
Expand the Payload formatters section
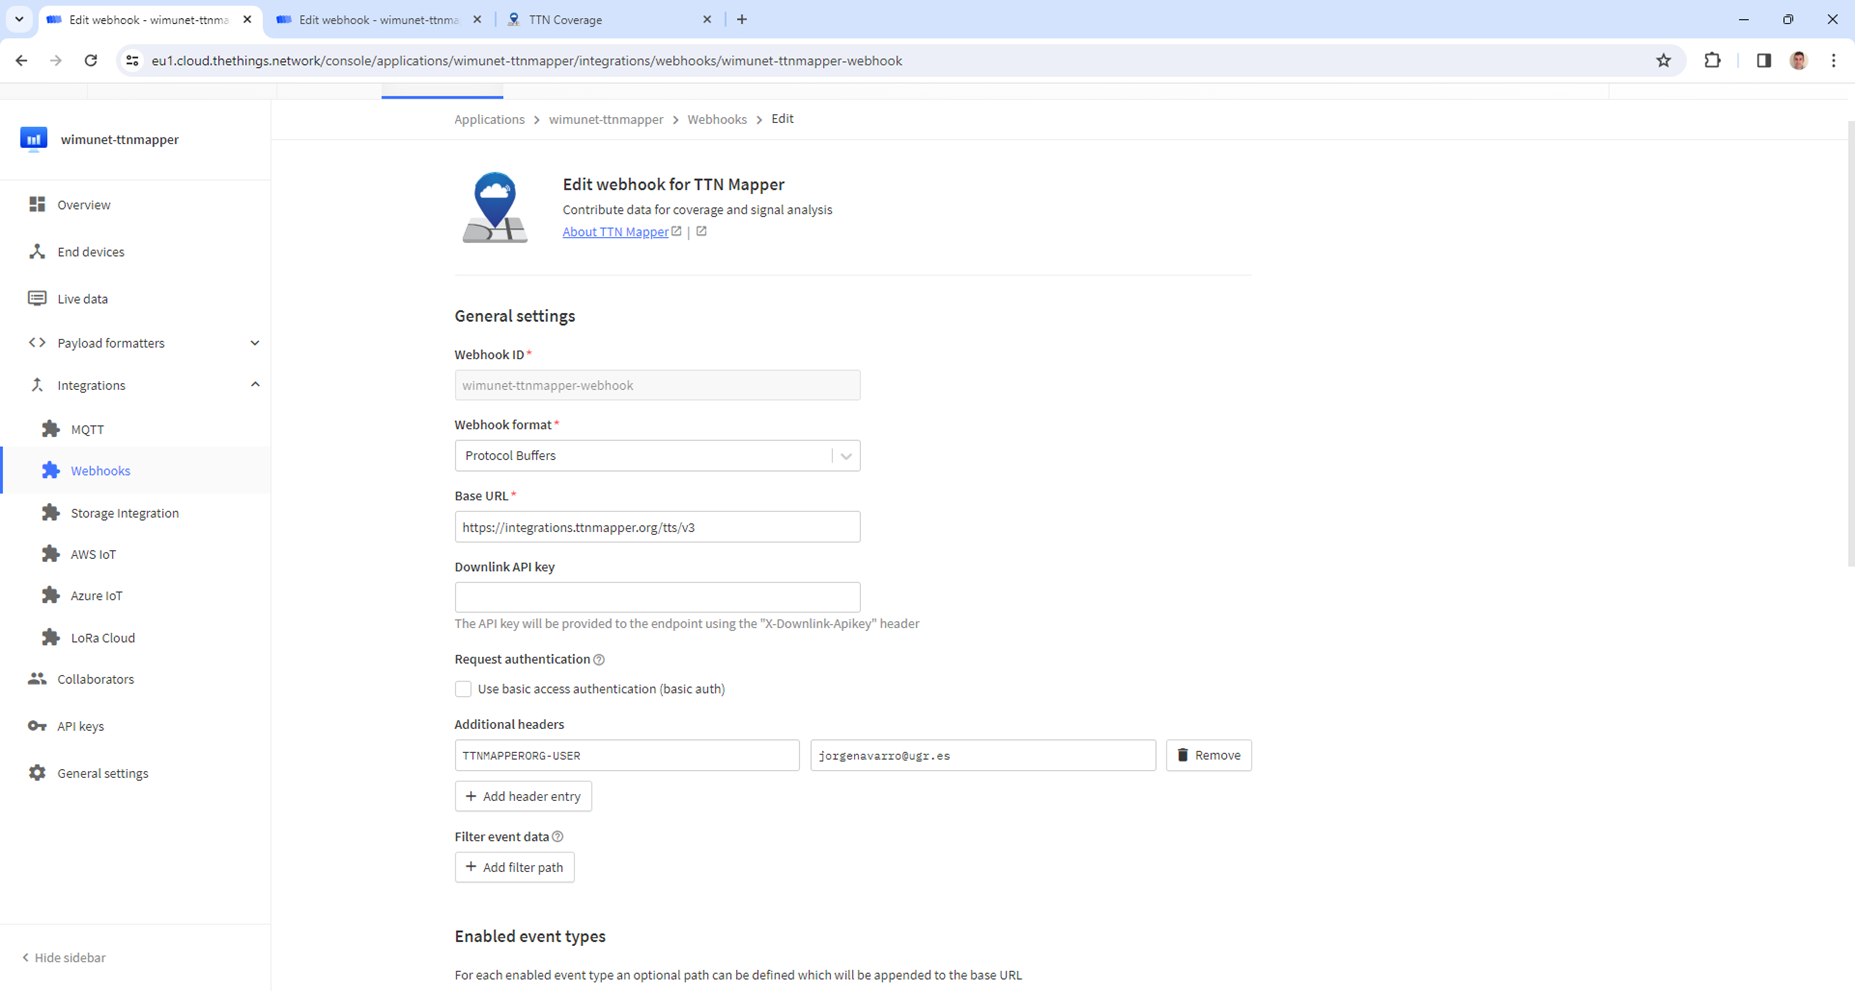pos(255,343)
